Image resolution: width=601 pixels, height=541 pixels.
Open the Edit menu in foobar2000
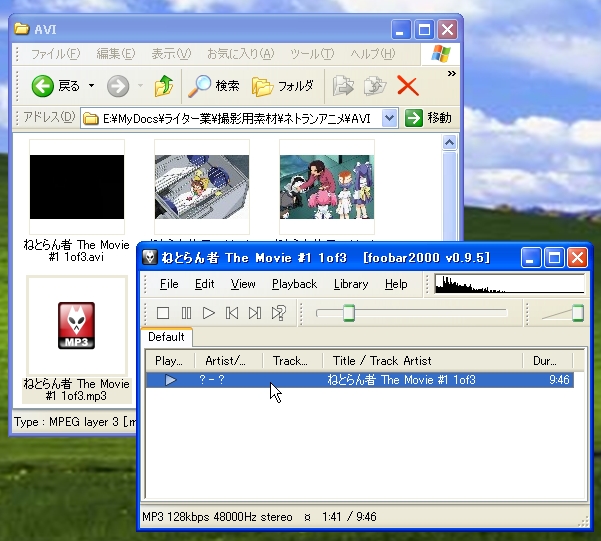(x=204, y=284)
